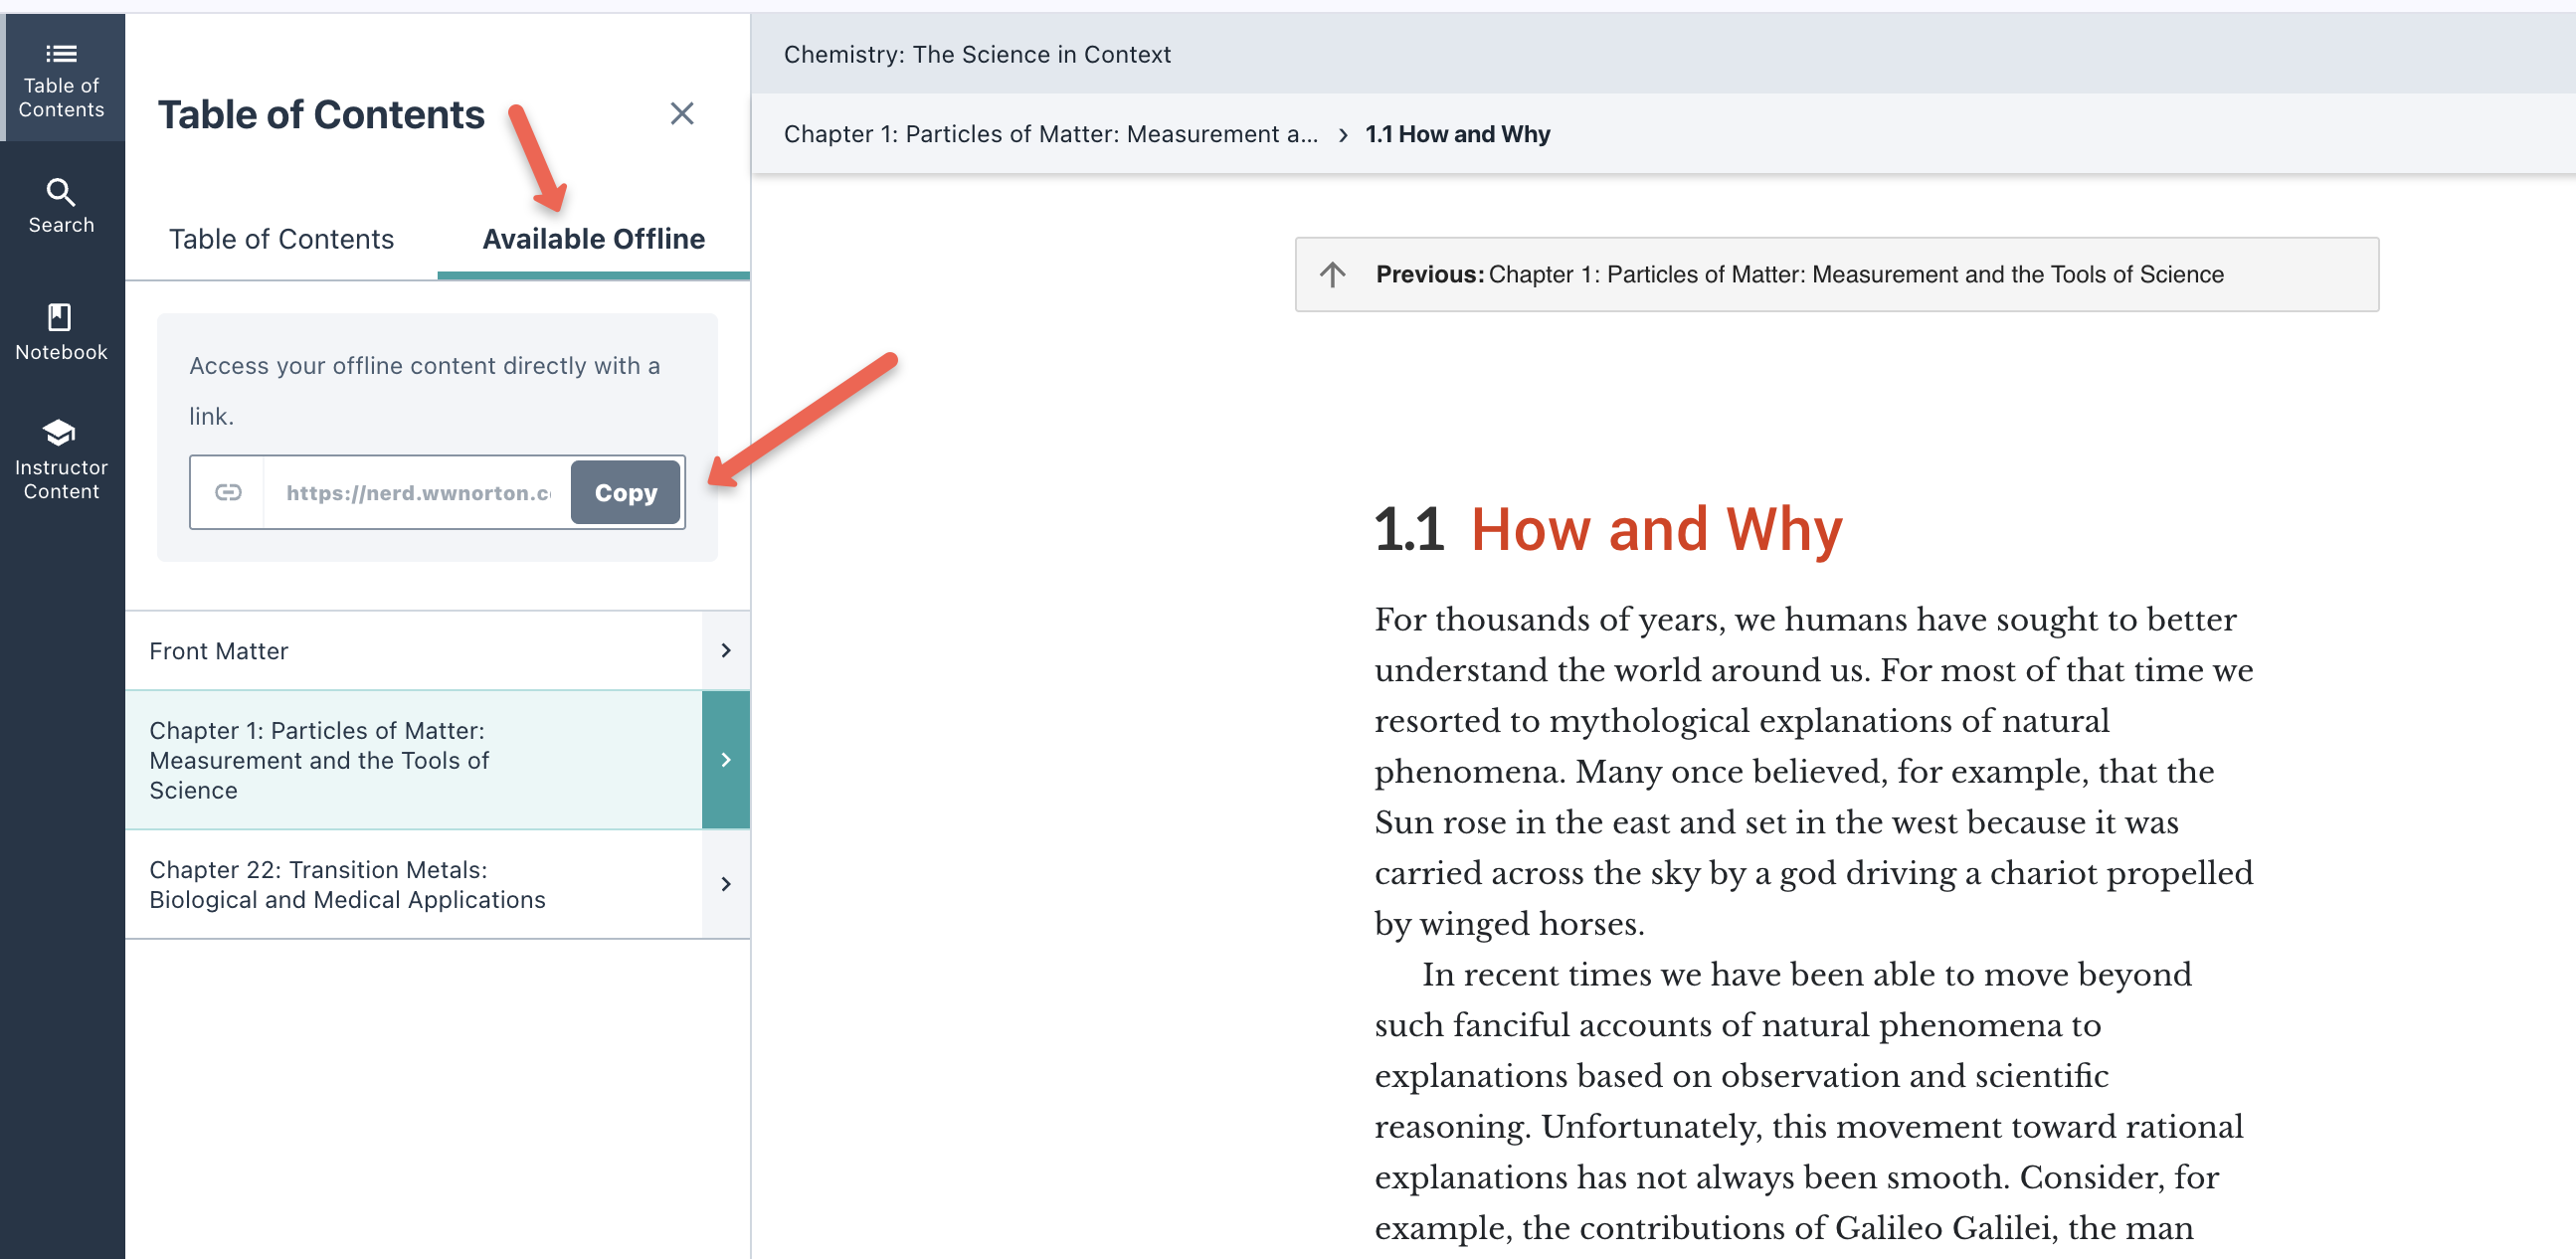The image size is (2576, 1259).
Task: Click the breadcrumb separator chevron
Action: pos(1343,135)
